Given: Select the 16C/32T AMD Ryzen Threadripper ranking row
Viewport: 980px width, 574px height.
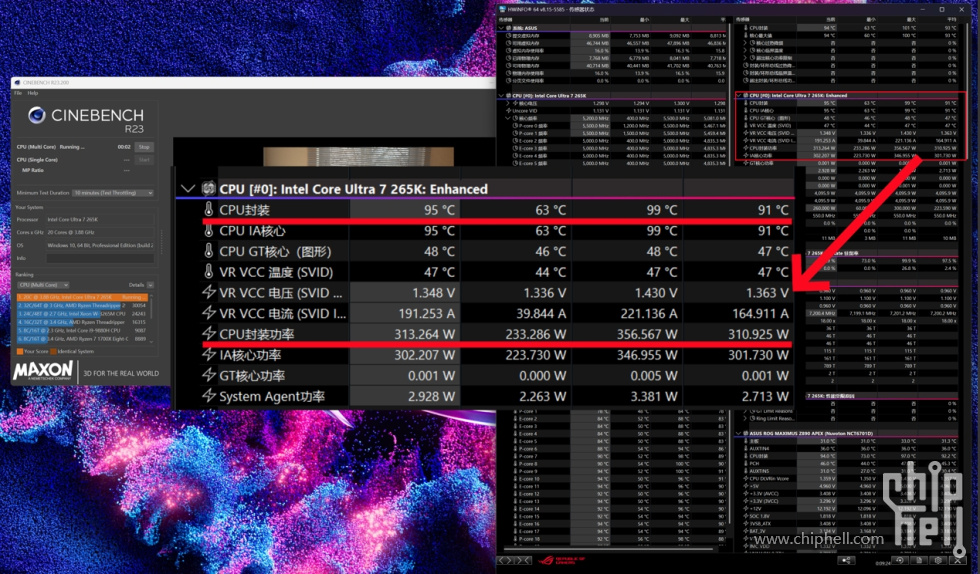Looking at the screenshot, I should (82, 322).
